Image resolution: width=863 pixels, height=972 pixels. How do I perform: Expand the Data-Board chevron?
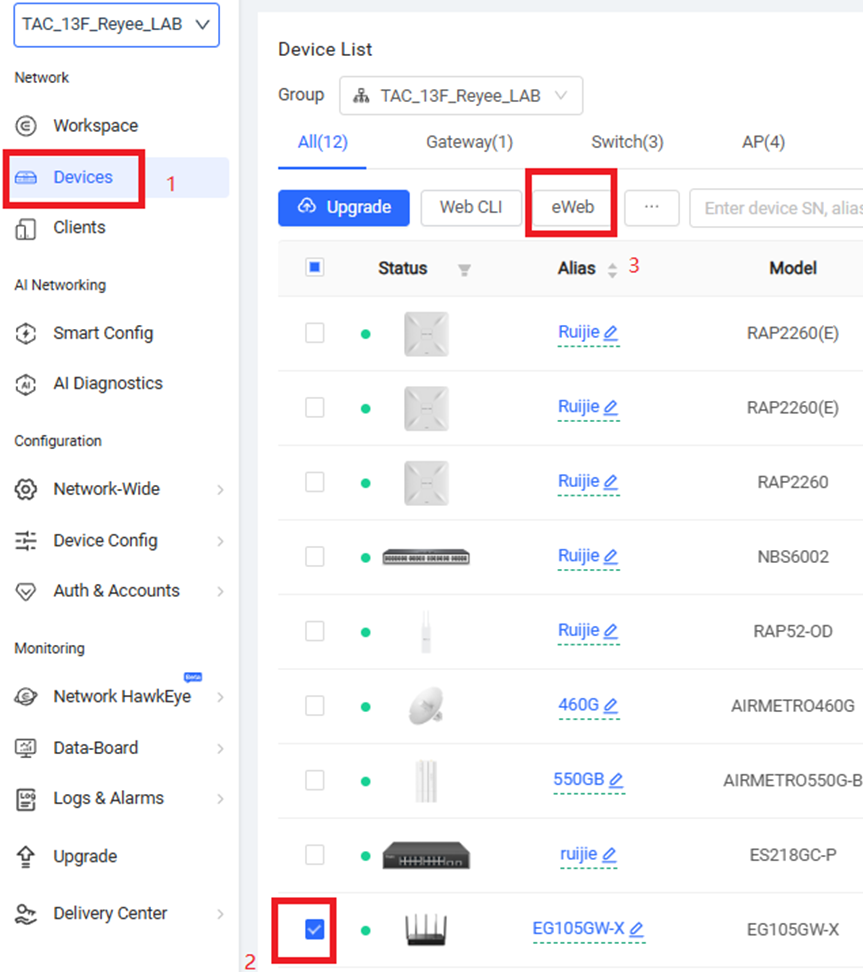[x=220, y=749]
